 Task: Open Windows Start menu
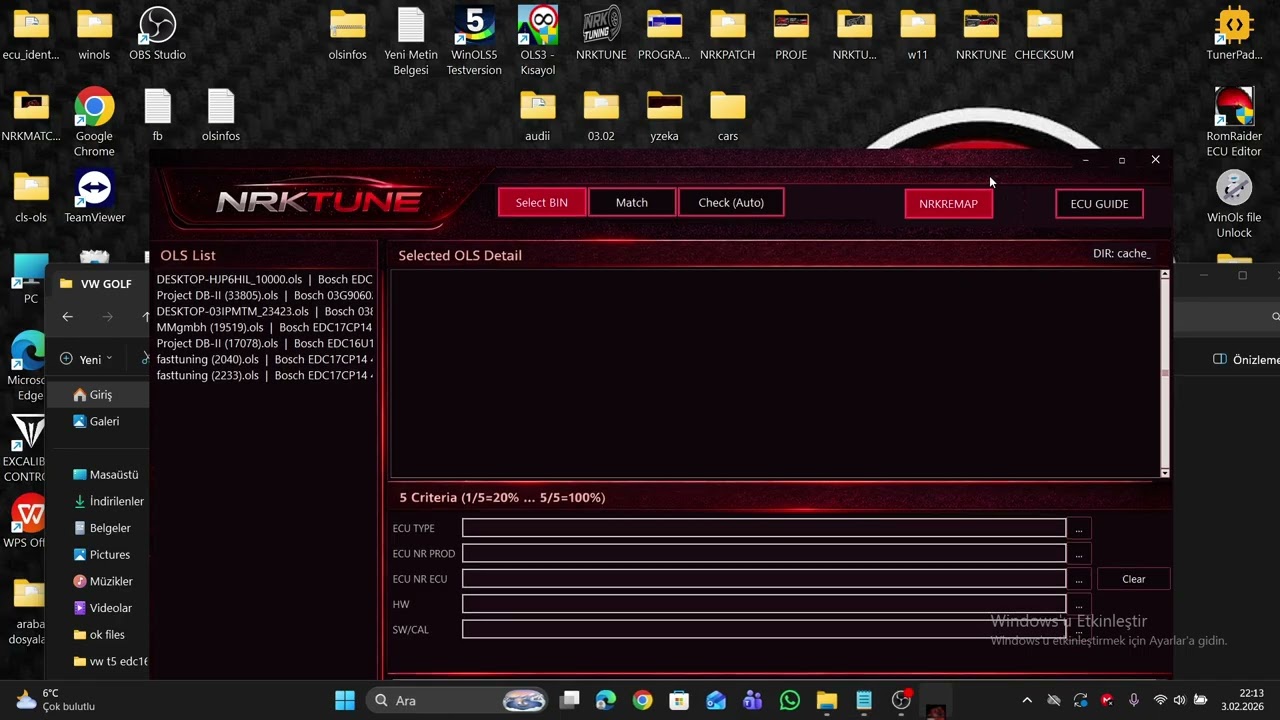tap(345, 700)
